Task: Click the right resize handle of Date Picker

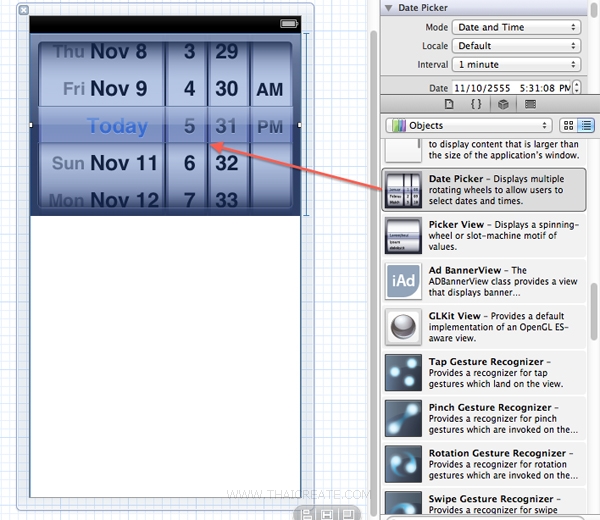Action: (299, 125)
